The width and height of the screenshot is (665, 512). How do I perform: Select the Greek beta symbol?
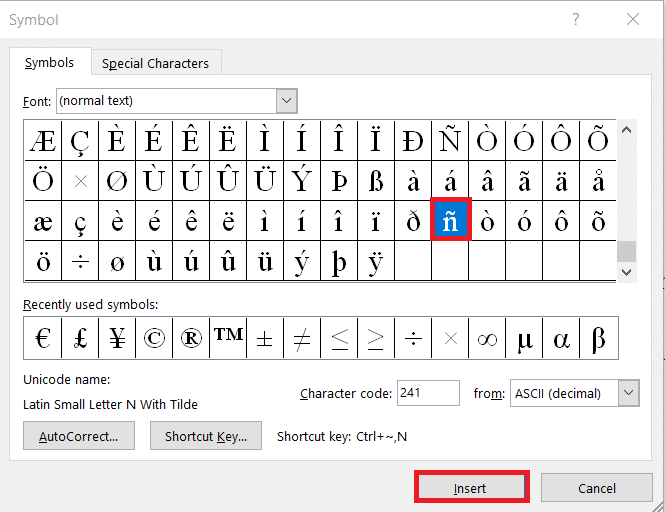point(598,339)
